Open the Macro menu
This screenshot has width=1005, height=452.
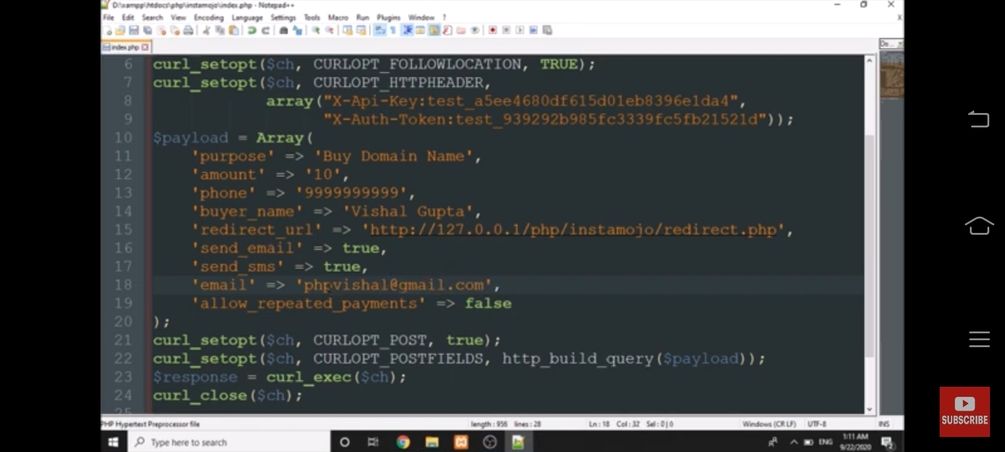tap(338, 17)
